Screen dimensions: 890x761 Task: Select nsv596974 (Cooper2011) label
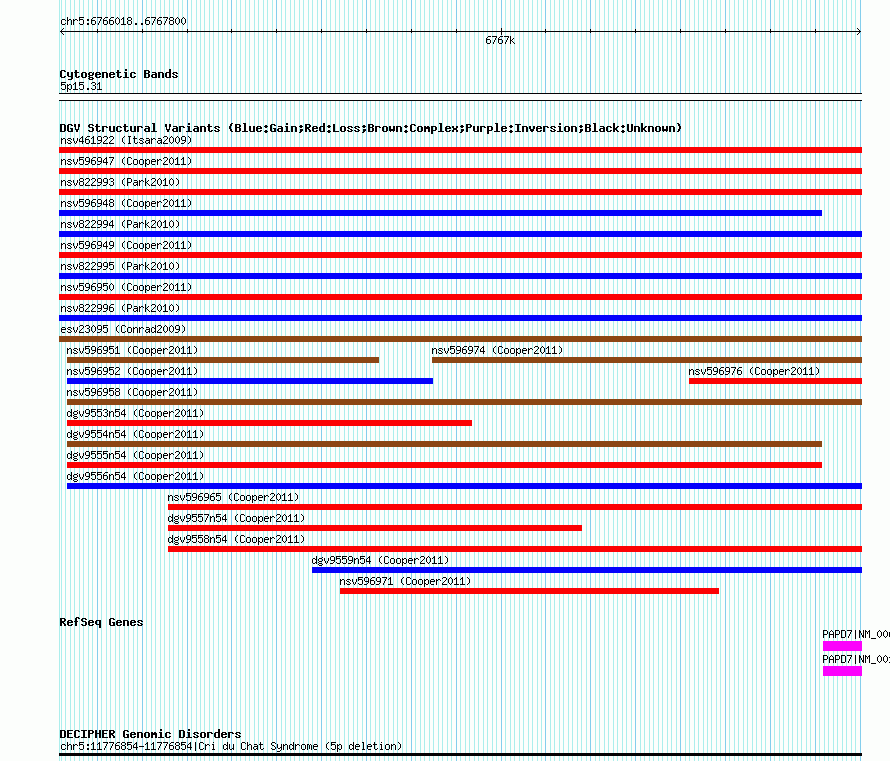(497, 350)
